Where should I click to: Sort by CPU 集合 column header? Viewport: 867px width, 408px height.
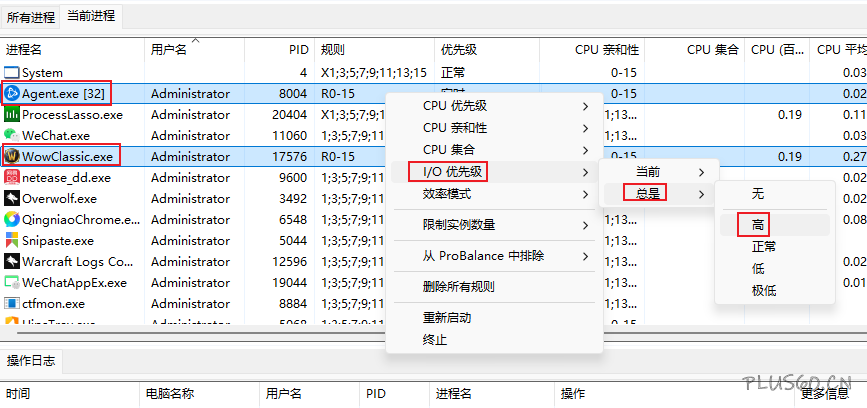point(695,50)
